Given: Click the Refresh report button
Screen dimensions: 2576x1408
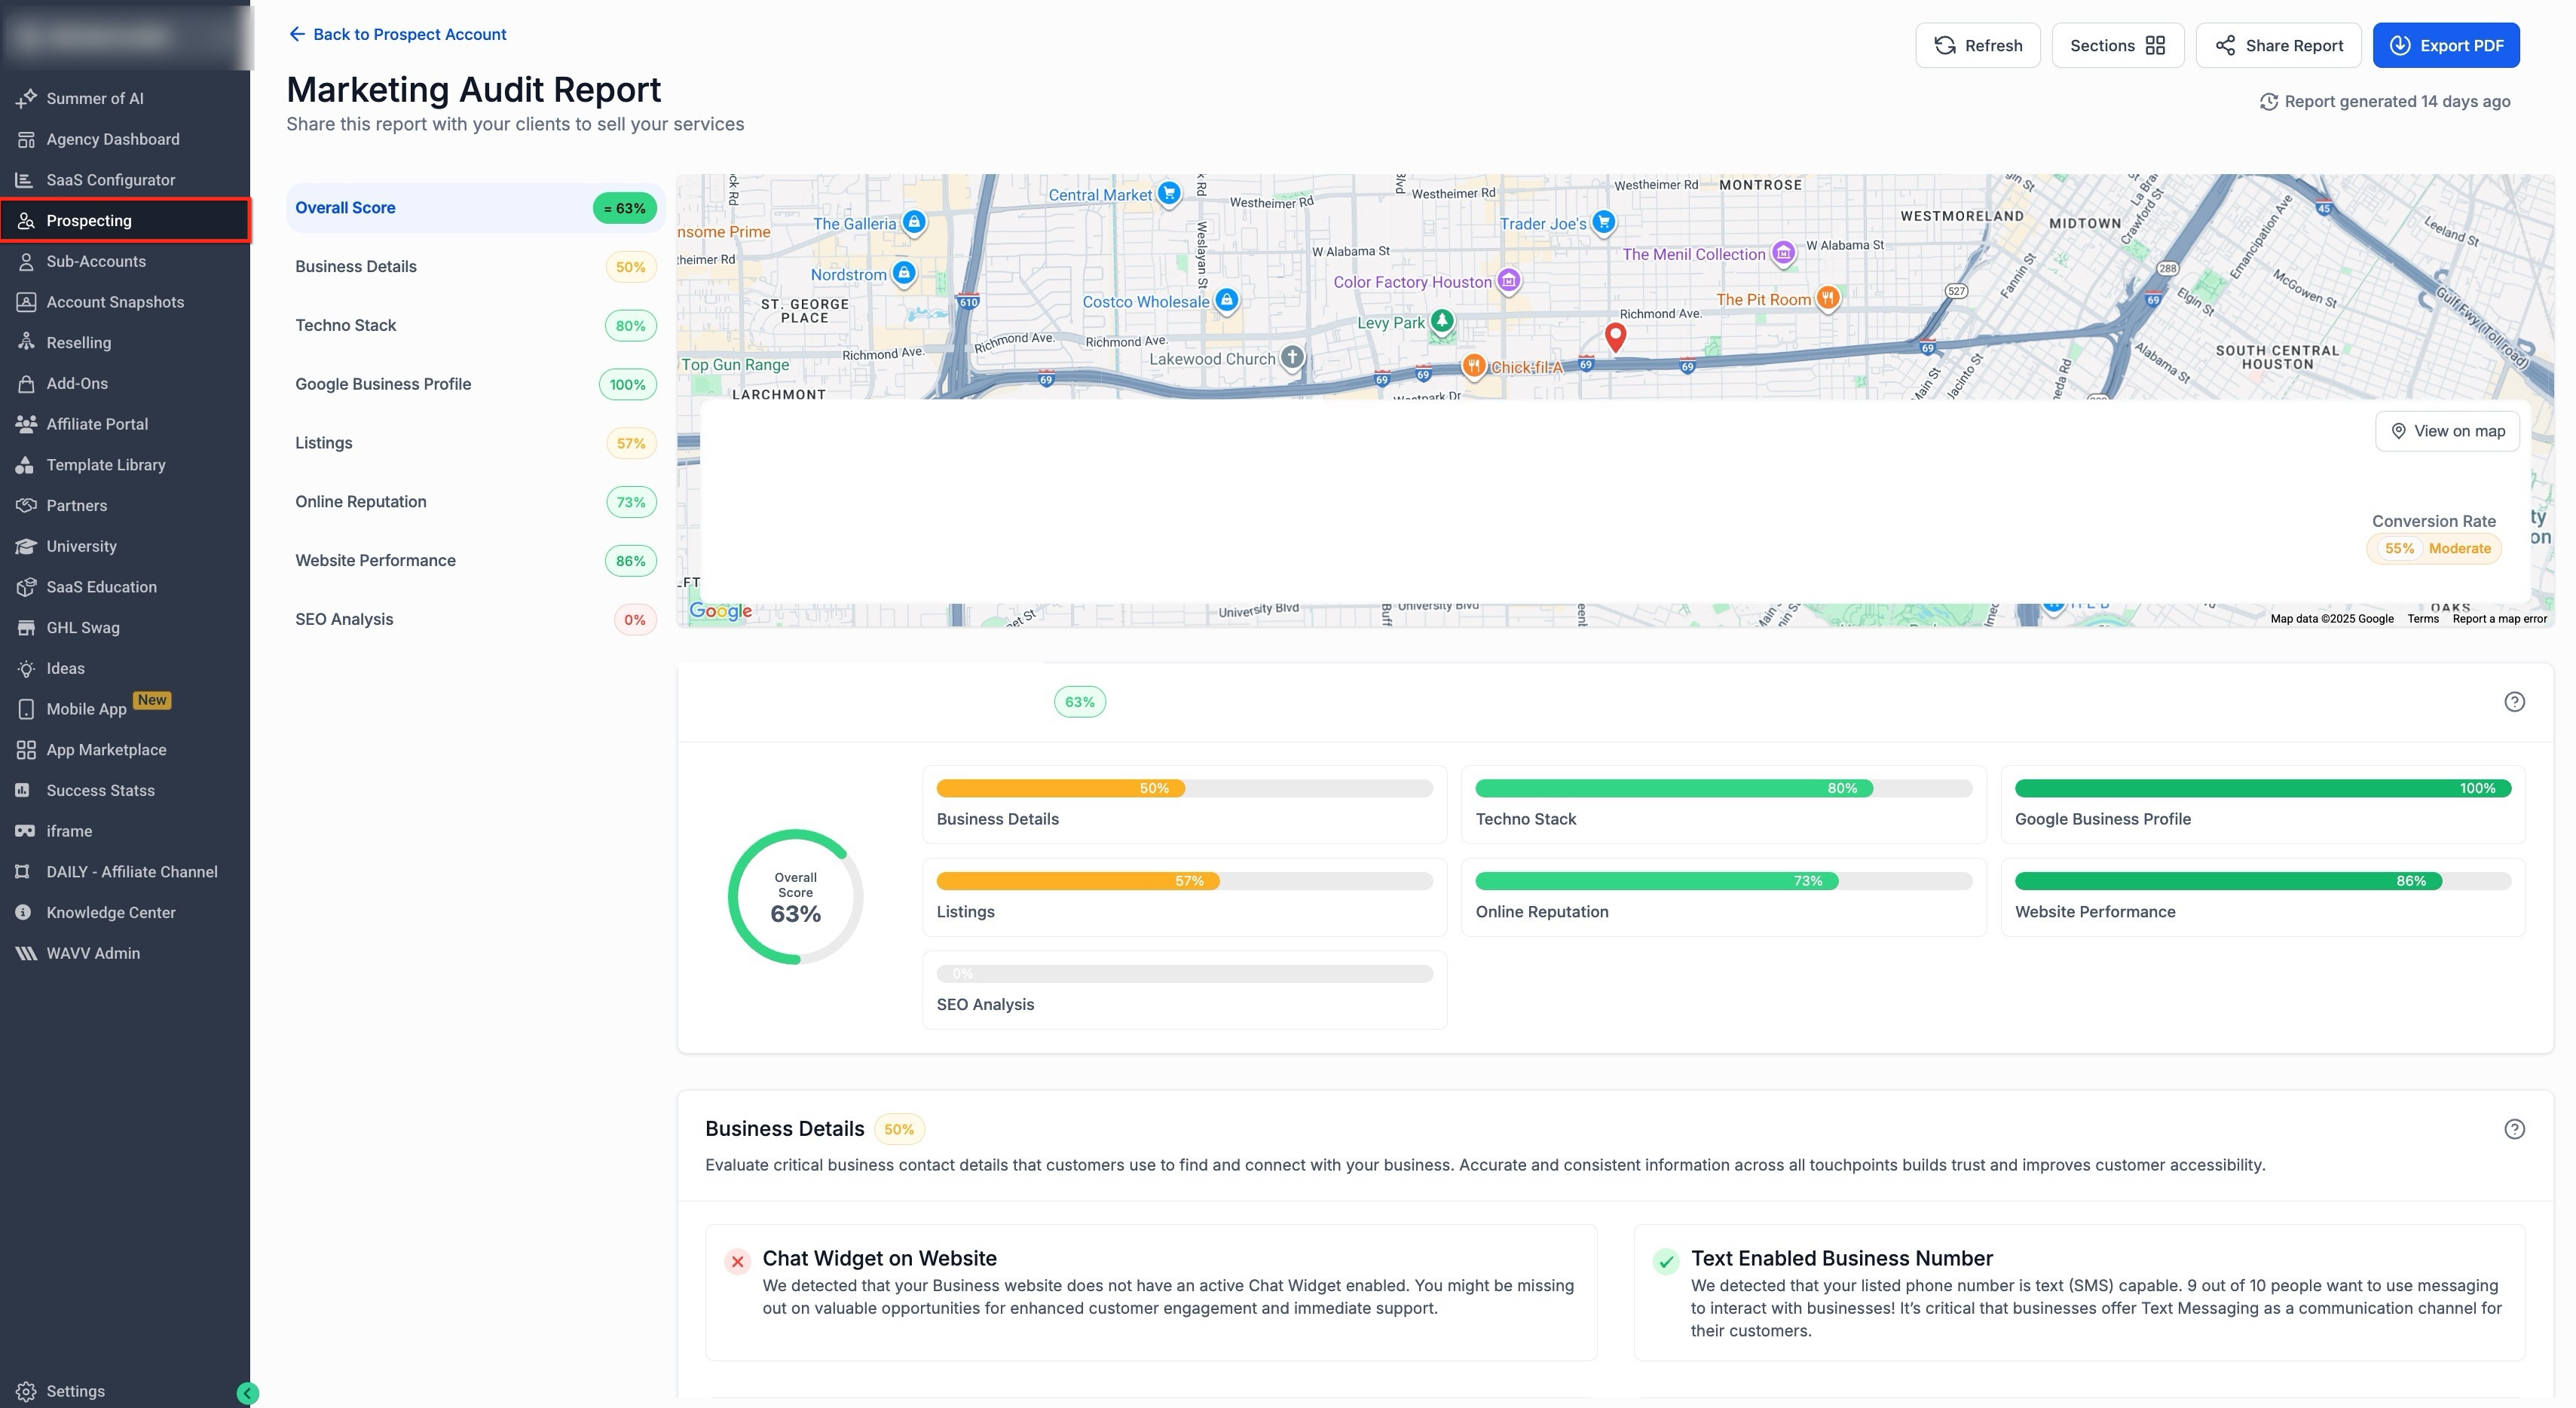Looking at the screenshot, I should click(1977, 45).
